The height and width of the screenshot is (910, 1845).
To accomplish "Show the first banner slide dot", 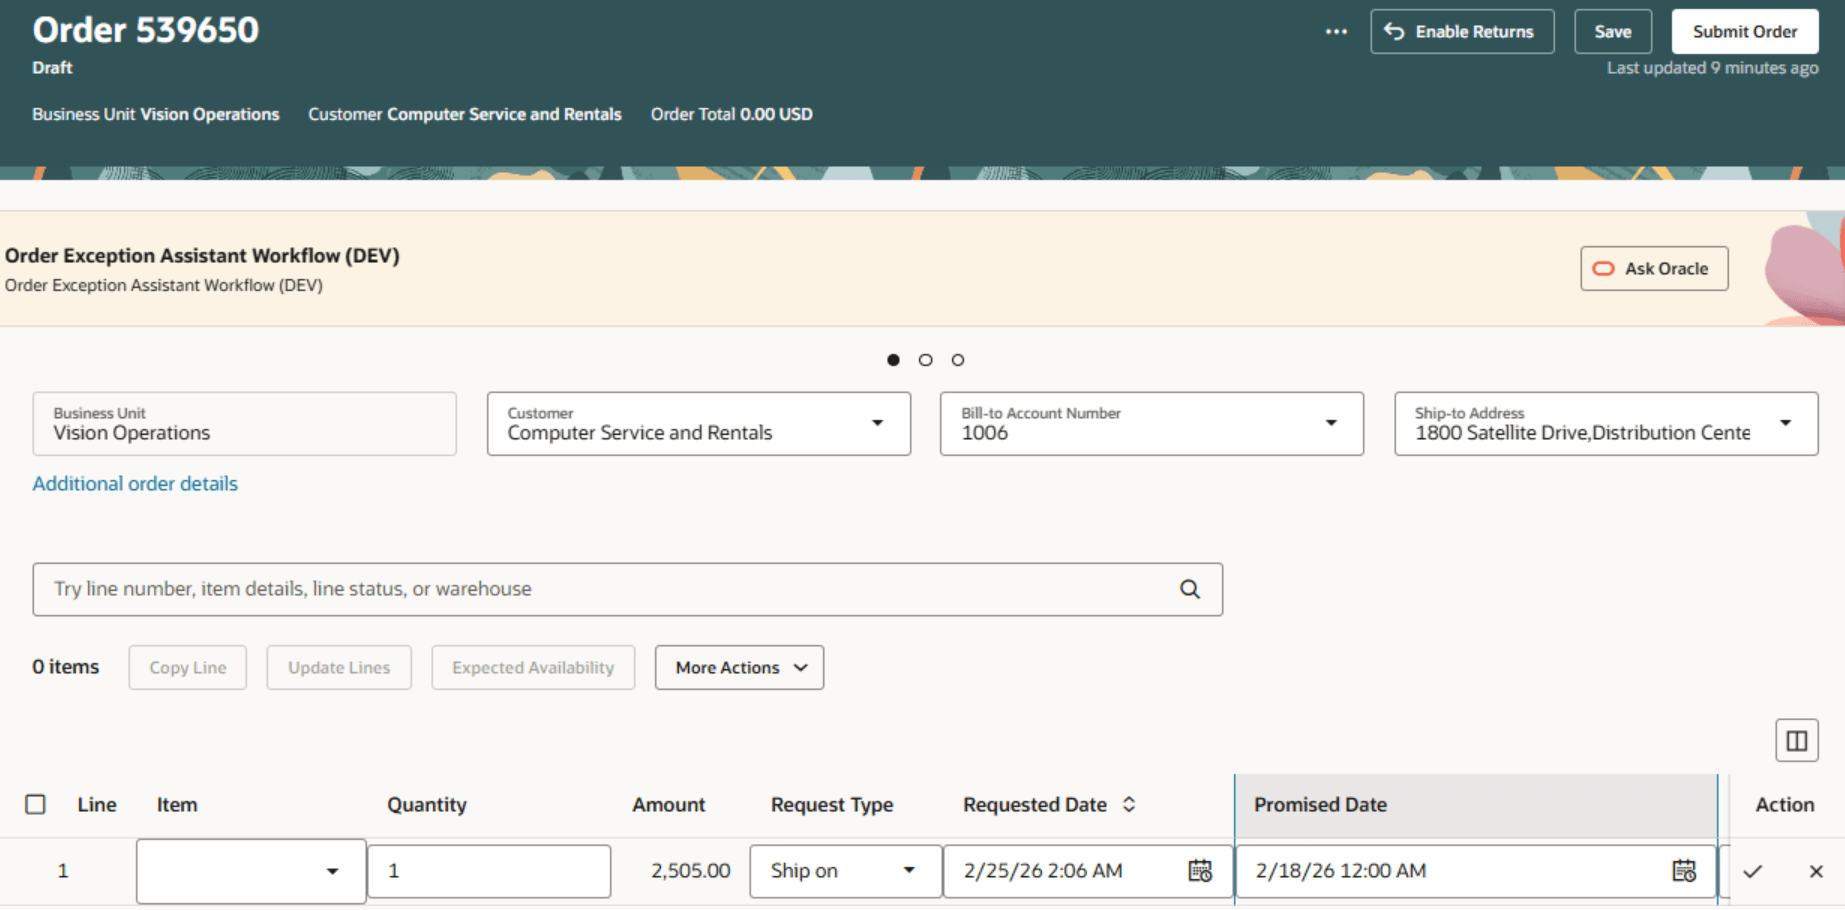I will [x=893, y=360].
